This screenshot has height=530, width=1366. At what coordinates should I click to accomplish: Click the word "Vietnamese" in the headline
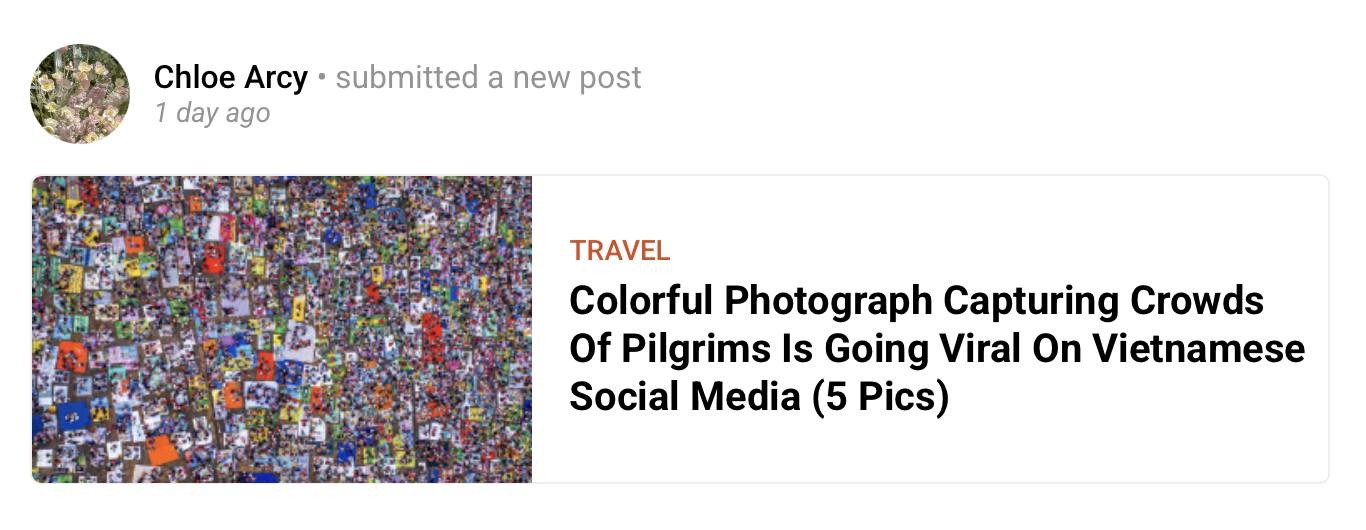1198,349
